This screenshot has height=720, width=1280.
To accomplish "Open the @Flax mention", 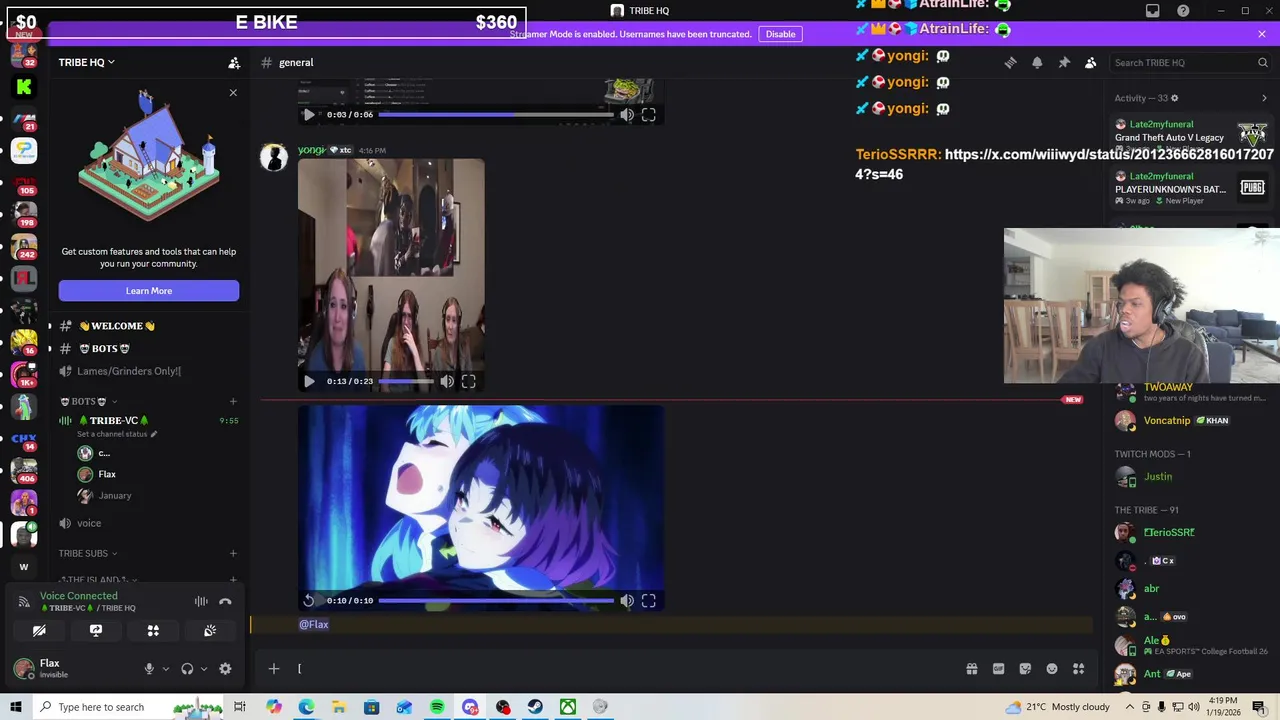I will (x=314, y=624).
